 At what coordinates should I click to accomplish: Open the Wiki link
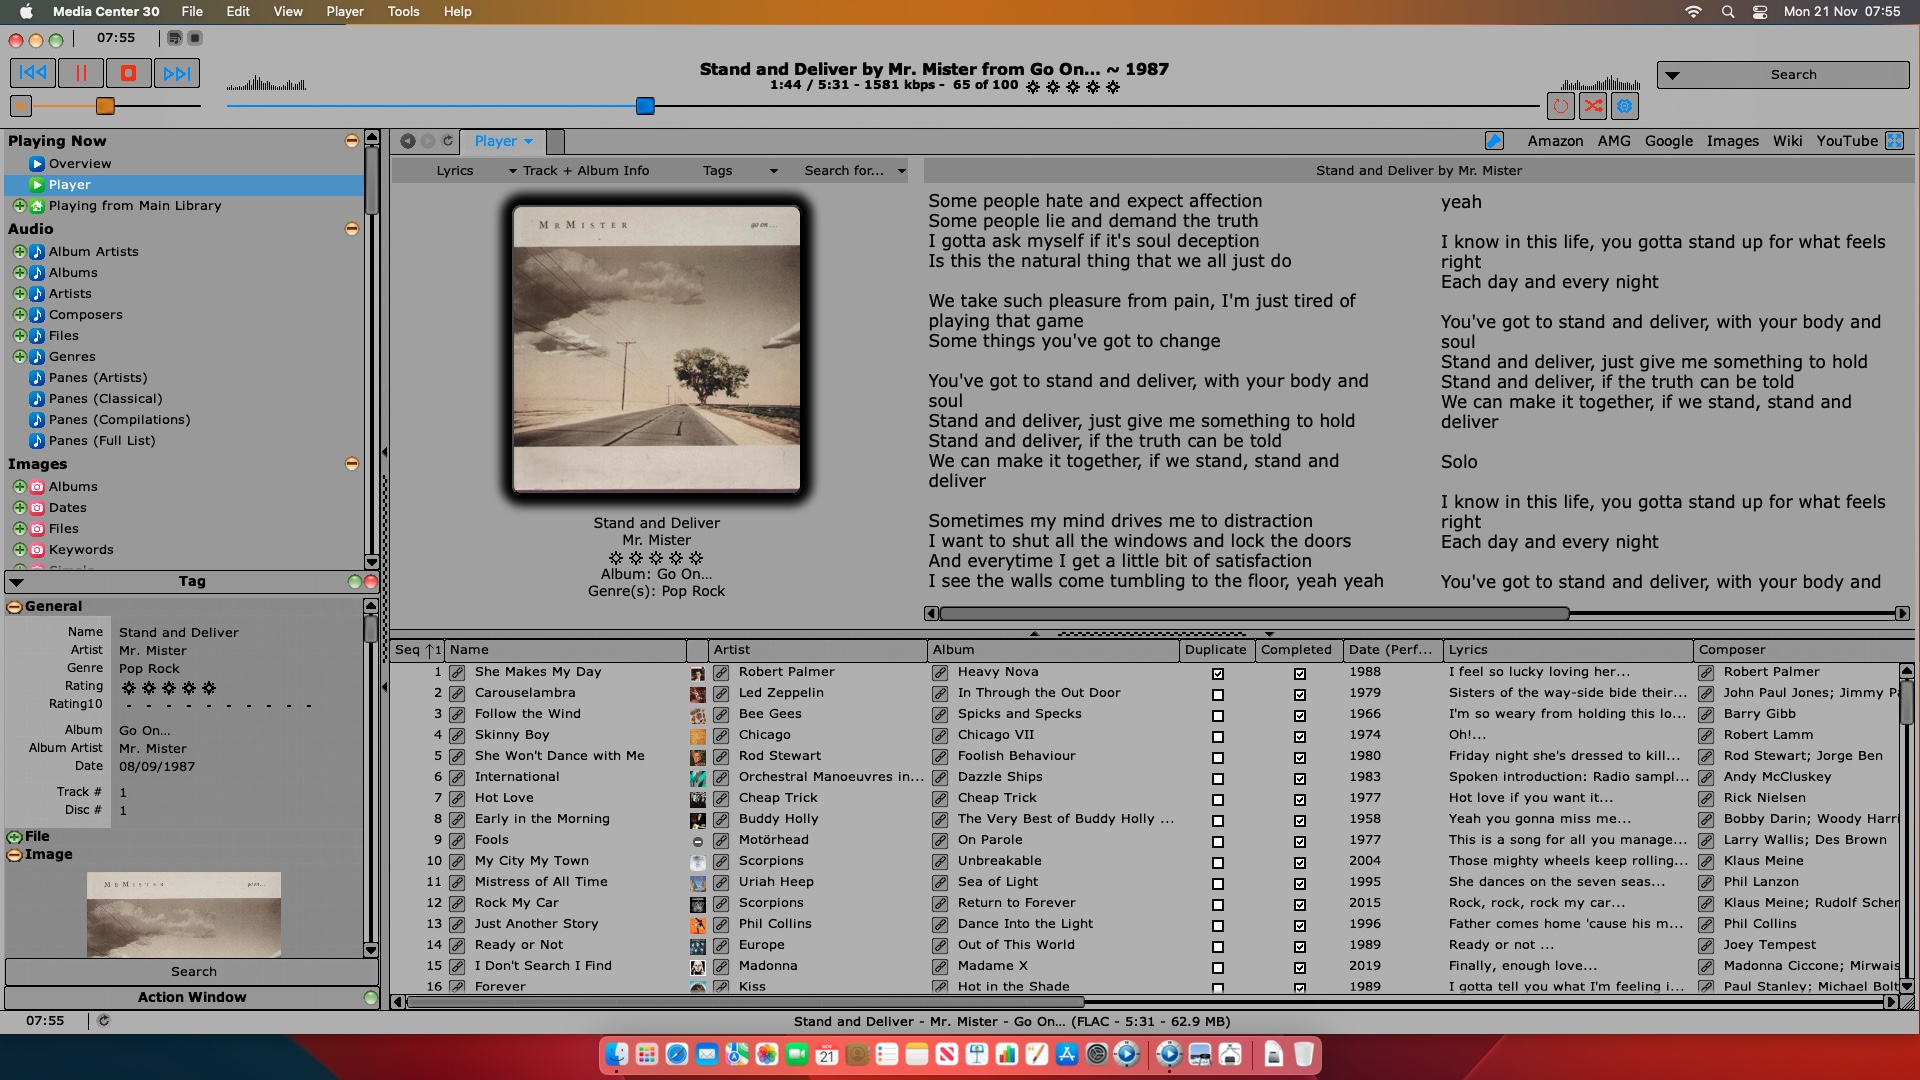tap(1787, 141)
